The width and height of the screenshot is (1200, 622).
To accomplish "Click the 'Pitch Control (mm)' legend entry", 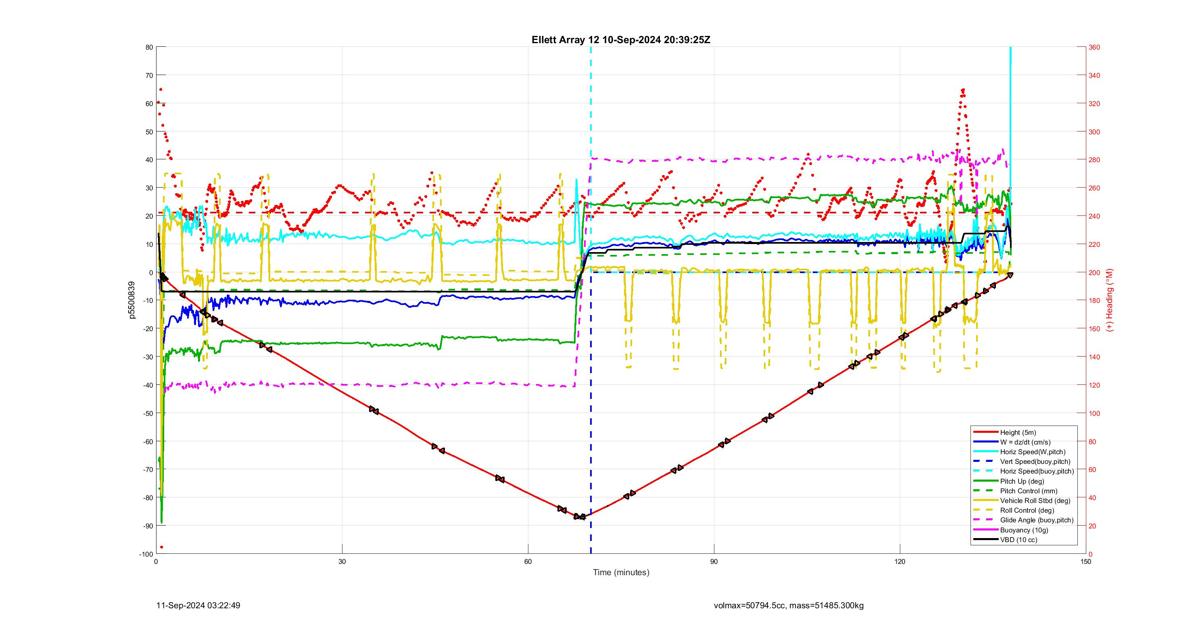I will click(x=1029, y=491).
